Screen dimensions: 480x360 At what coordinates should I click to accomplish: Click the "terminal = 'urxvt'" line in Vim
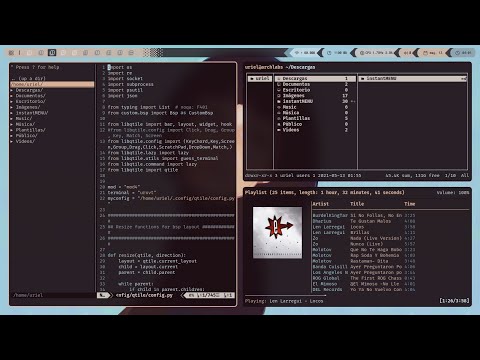coord(132,192)
